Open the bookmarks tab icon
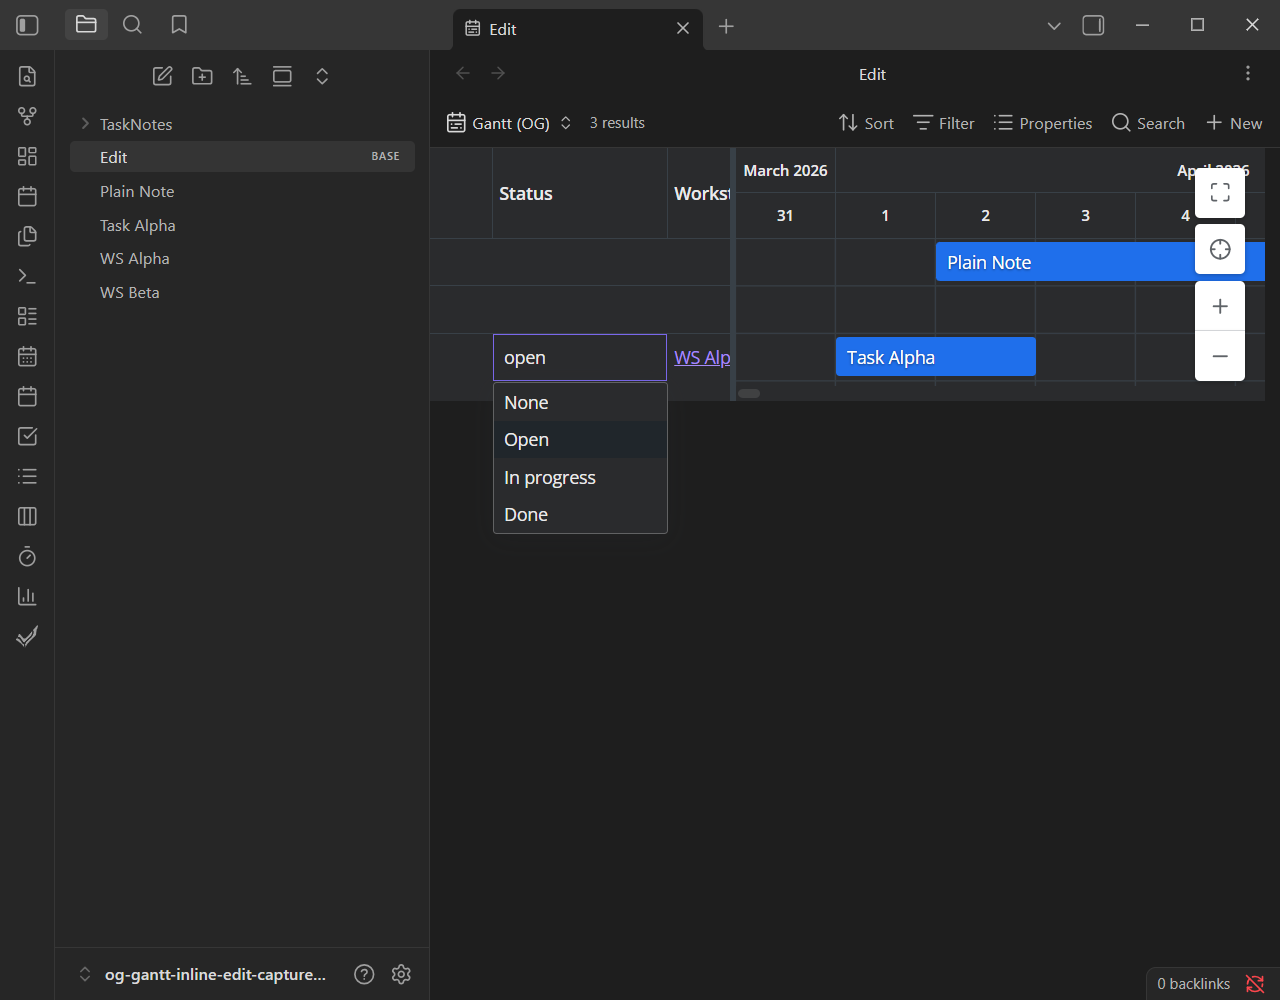Viewport: 1280px width, 1000px height. pyautogui.click(x=179, y=25)
